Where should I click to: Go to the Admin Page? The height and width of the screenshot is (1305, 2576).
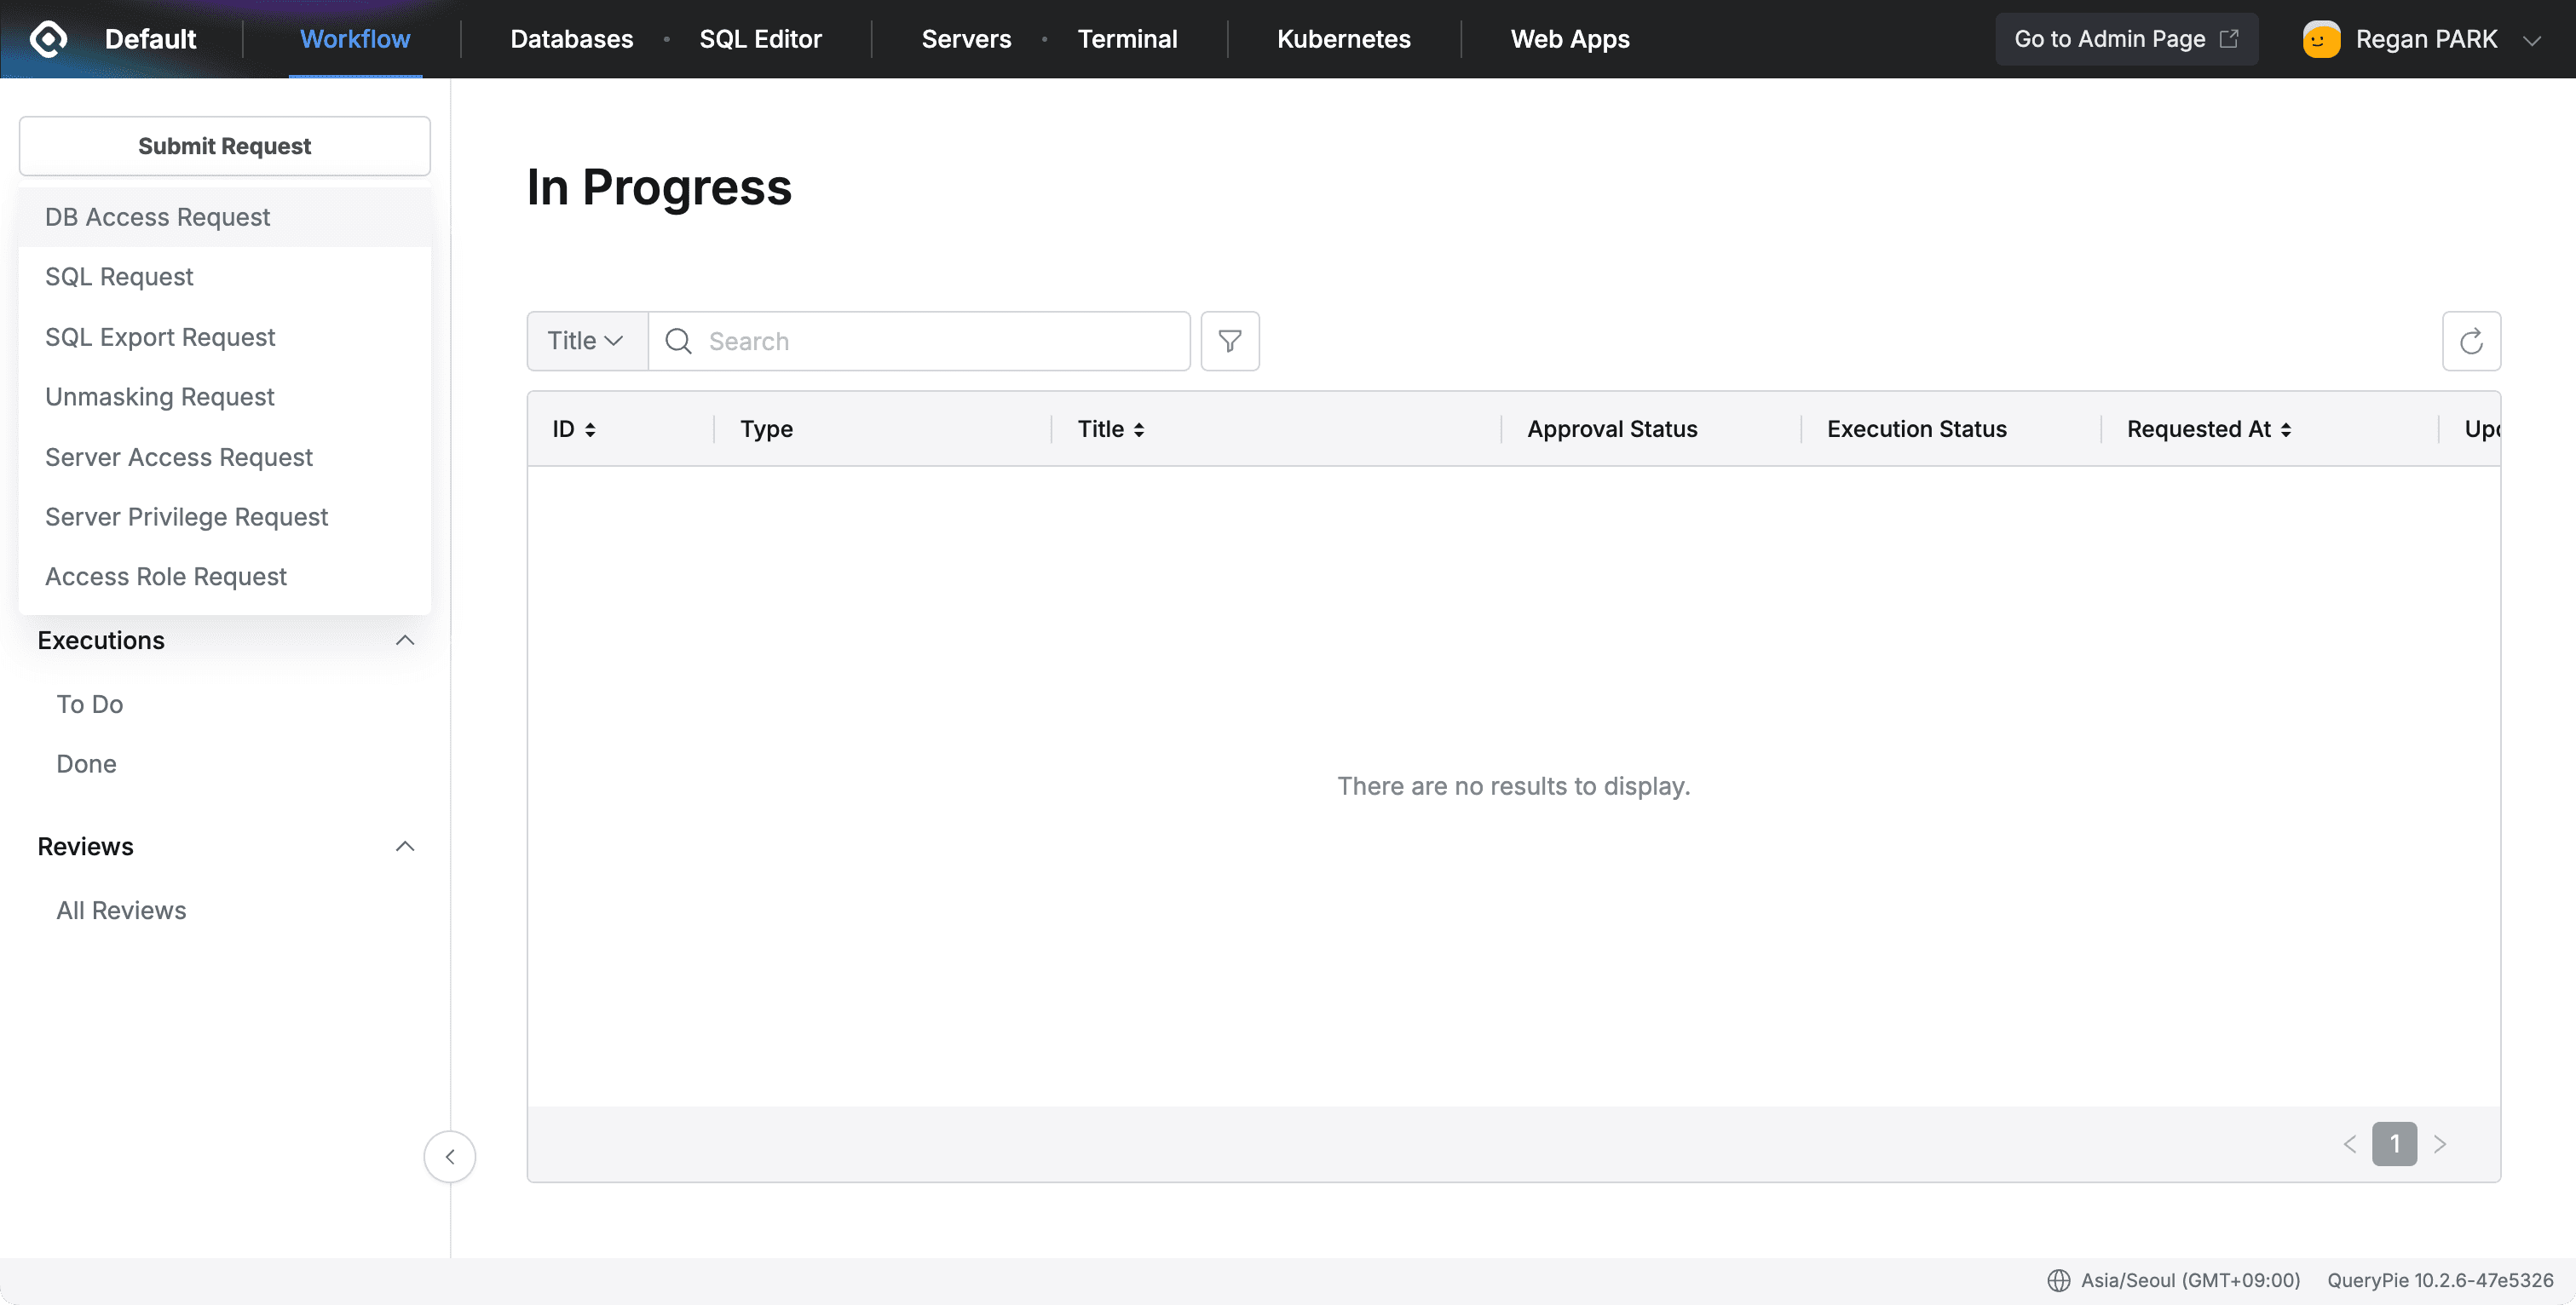pos(2110,38)
